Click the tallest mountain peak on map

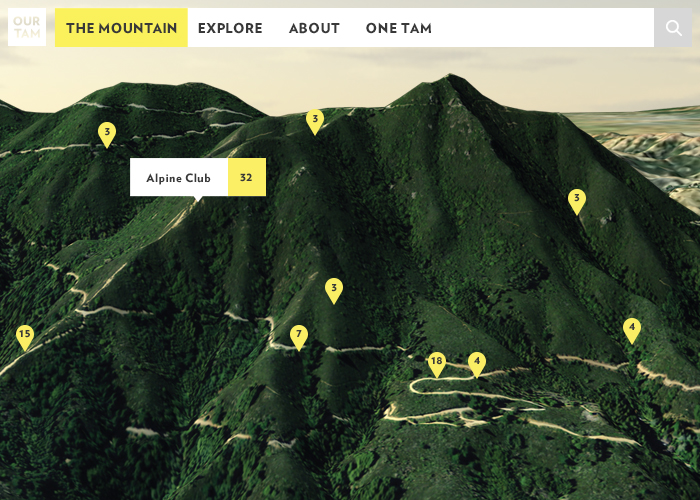click(452, 80)
